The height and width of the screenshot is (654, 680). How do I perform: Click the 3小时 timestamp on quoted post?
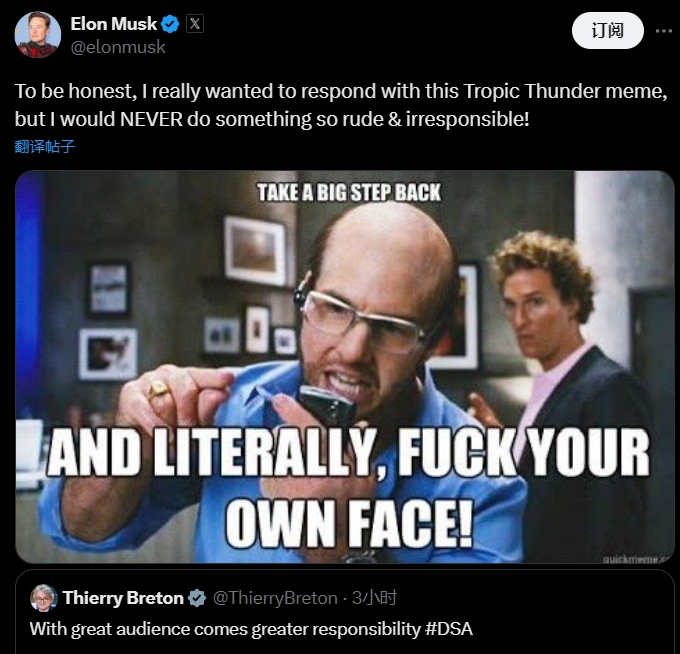click(374, 598)
